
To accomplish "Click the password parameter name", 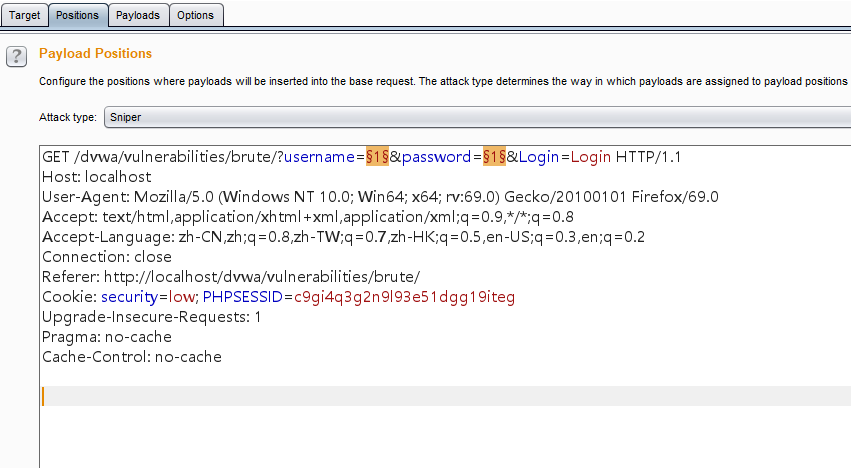I will click(436, 157).
